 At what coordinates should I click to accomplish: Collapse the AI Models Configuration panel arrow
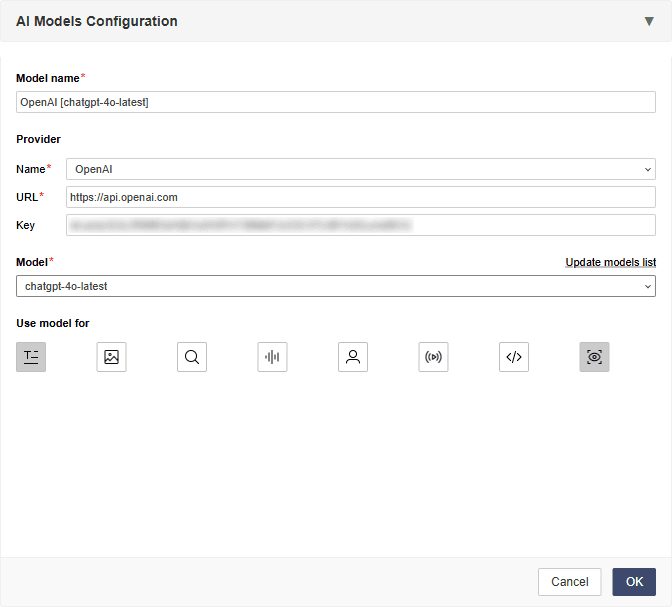(649, 21)
